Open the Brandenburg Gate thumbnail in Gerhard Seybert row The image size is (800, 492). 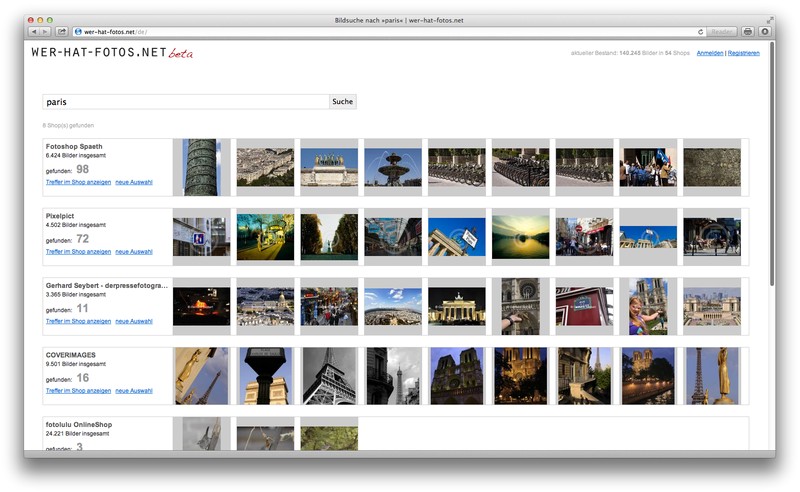click(456, 306)
